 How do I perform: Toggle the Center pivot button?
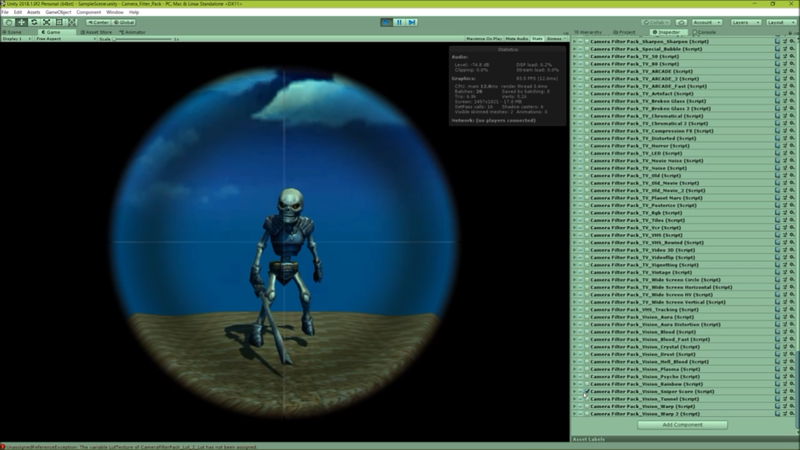[98, 22]
